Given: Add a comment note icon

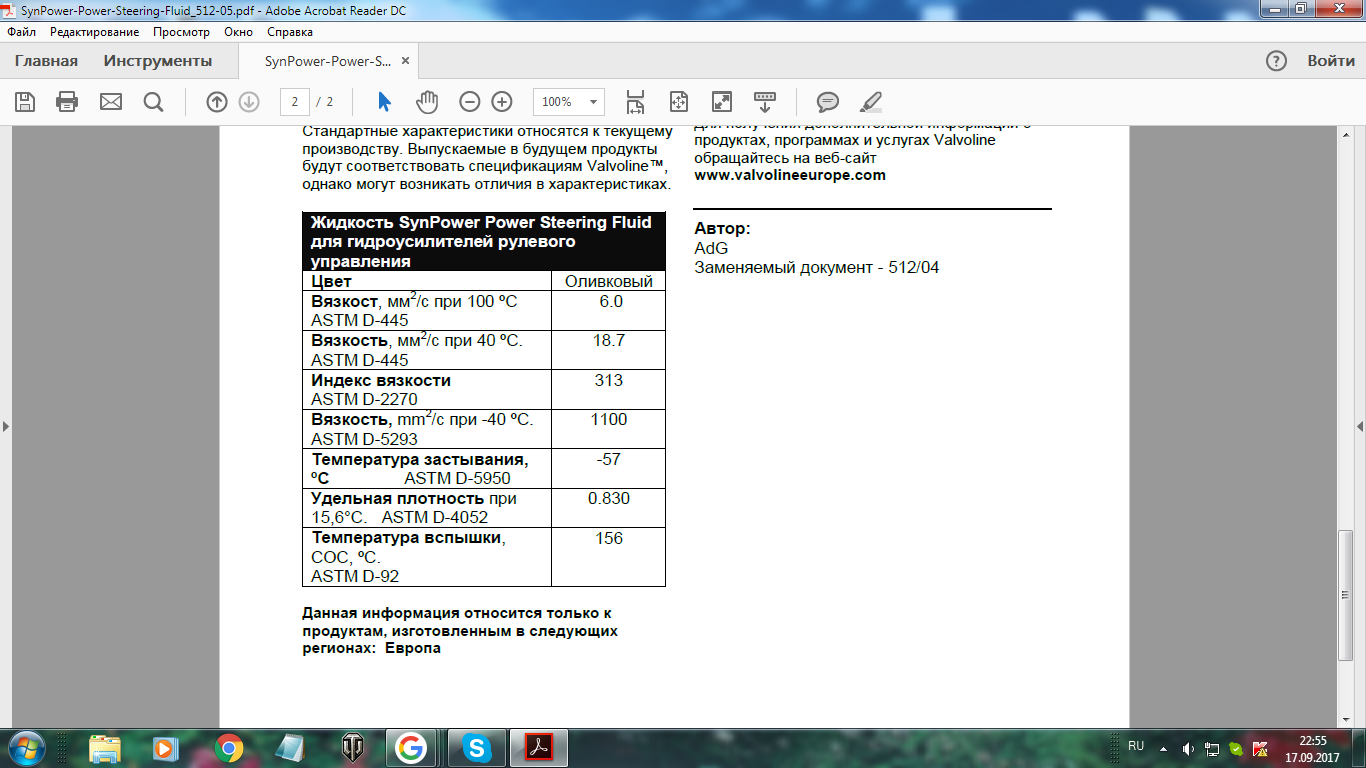Looking at the screenshot, I should click(x=828, y=102).
